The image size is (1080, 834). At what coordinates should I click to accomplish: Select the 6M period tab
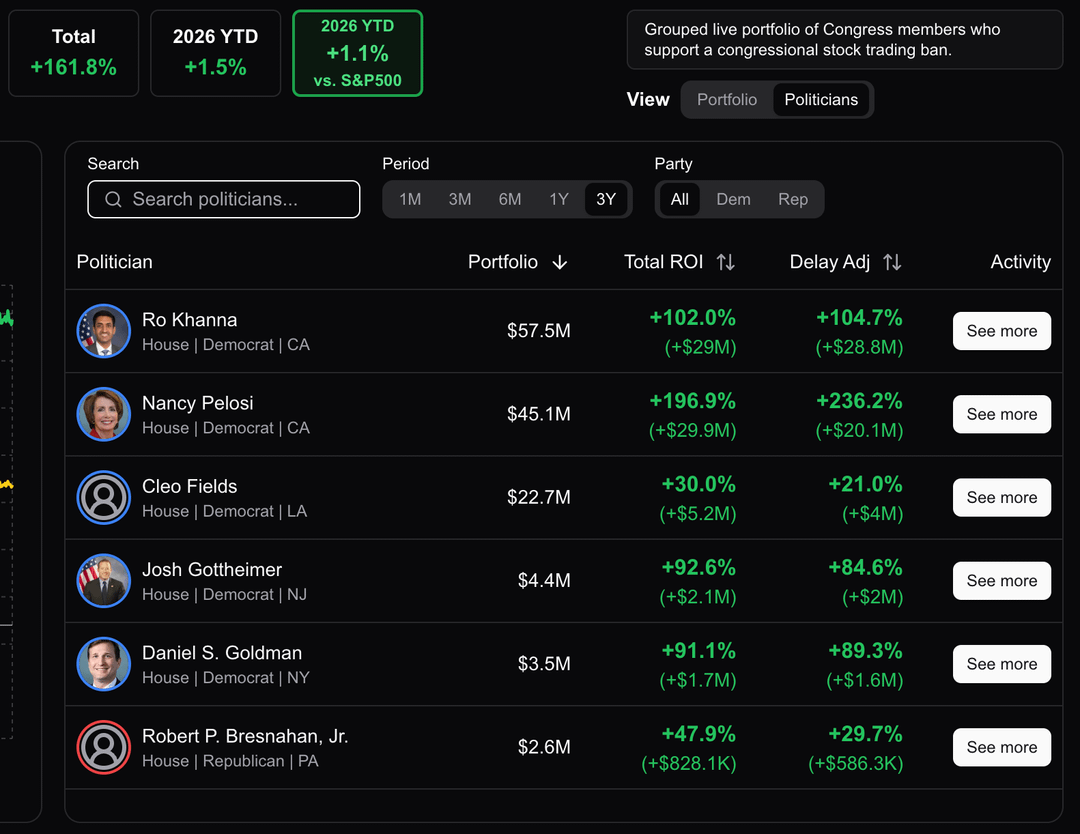click(x=510, y=199)
